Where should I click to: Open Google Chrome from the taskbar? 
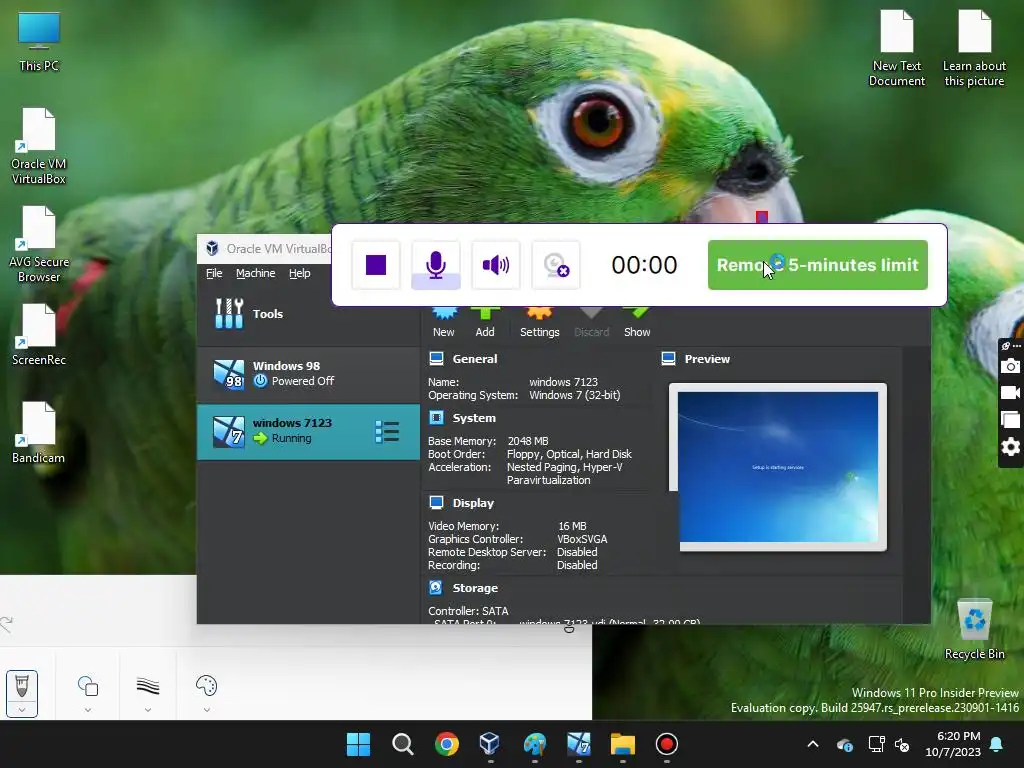coord(447,744)
